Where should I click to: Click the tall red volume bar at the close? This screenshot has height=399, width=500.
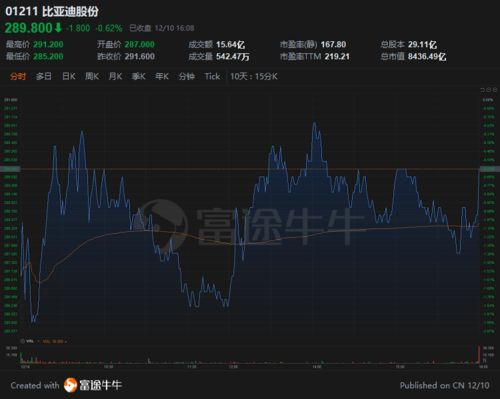[479, 354]
